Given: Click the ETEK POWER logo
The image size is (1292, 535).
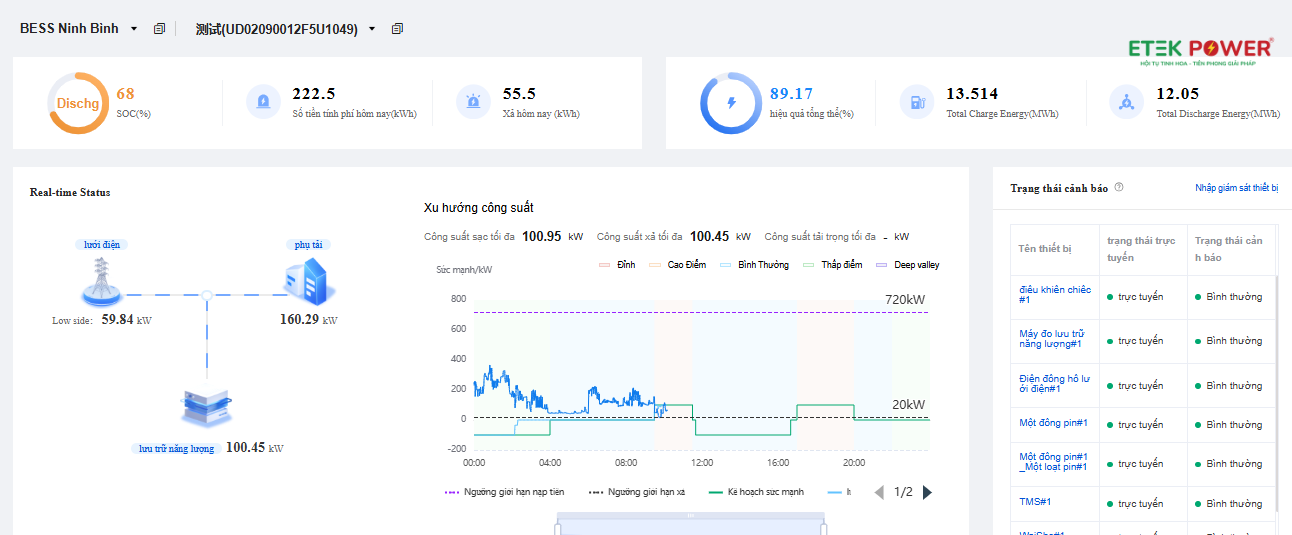Looking at the screenshot, I should 1200,52.
